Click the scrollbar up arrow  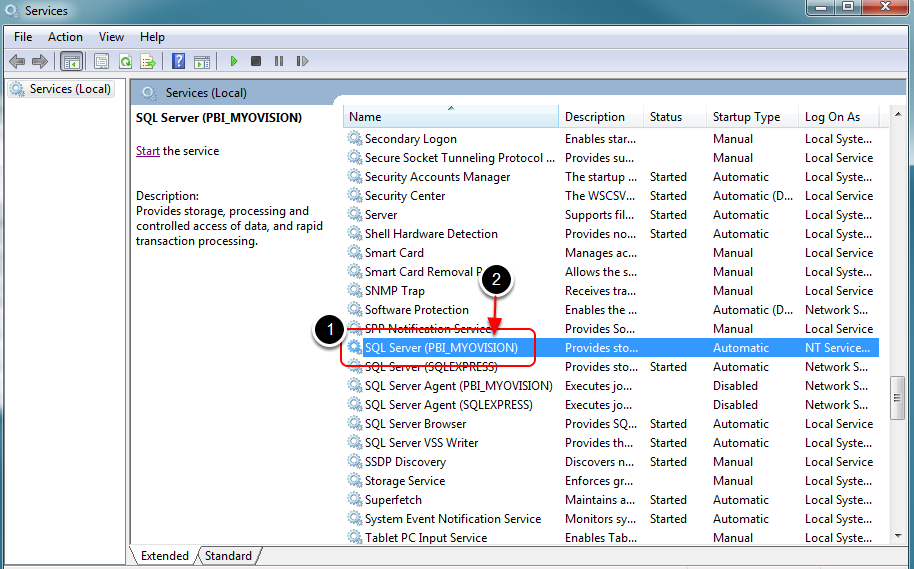898,114
